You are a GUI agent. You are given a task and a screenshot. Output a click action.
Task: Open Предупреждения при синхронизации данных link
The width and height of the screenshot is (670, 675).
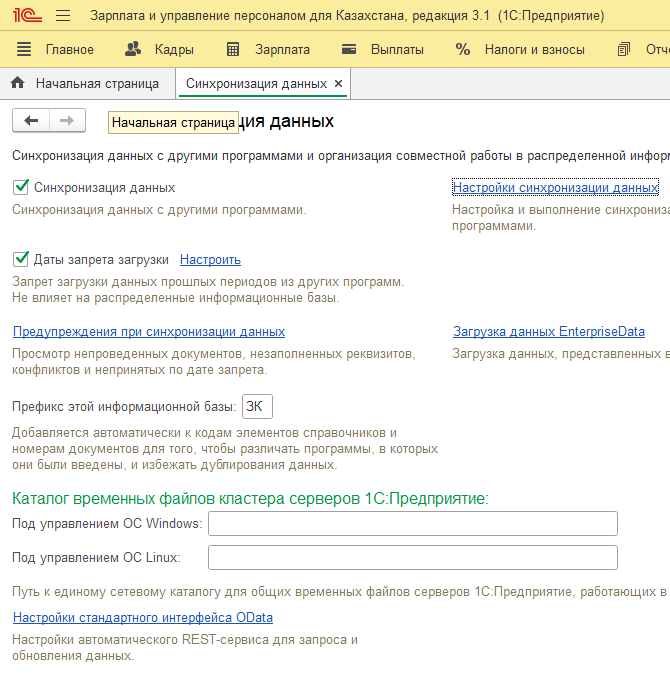pyautogui.click(x=149, y=332)
